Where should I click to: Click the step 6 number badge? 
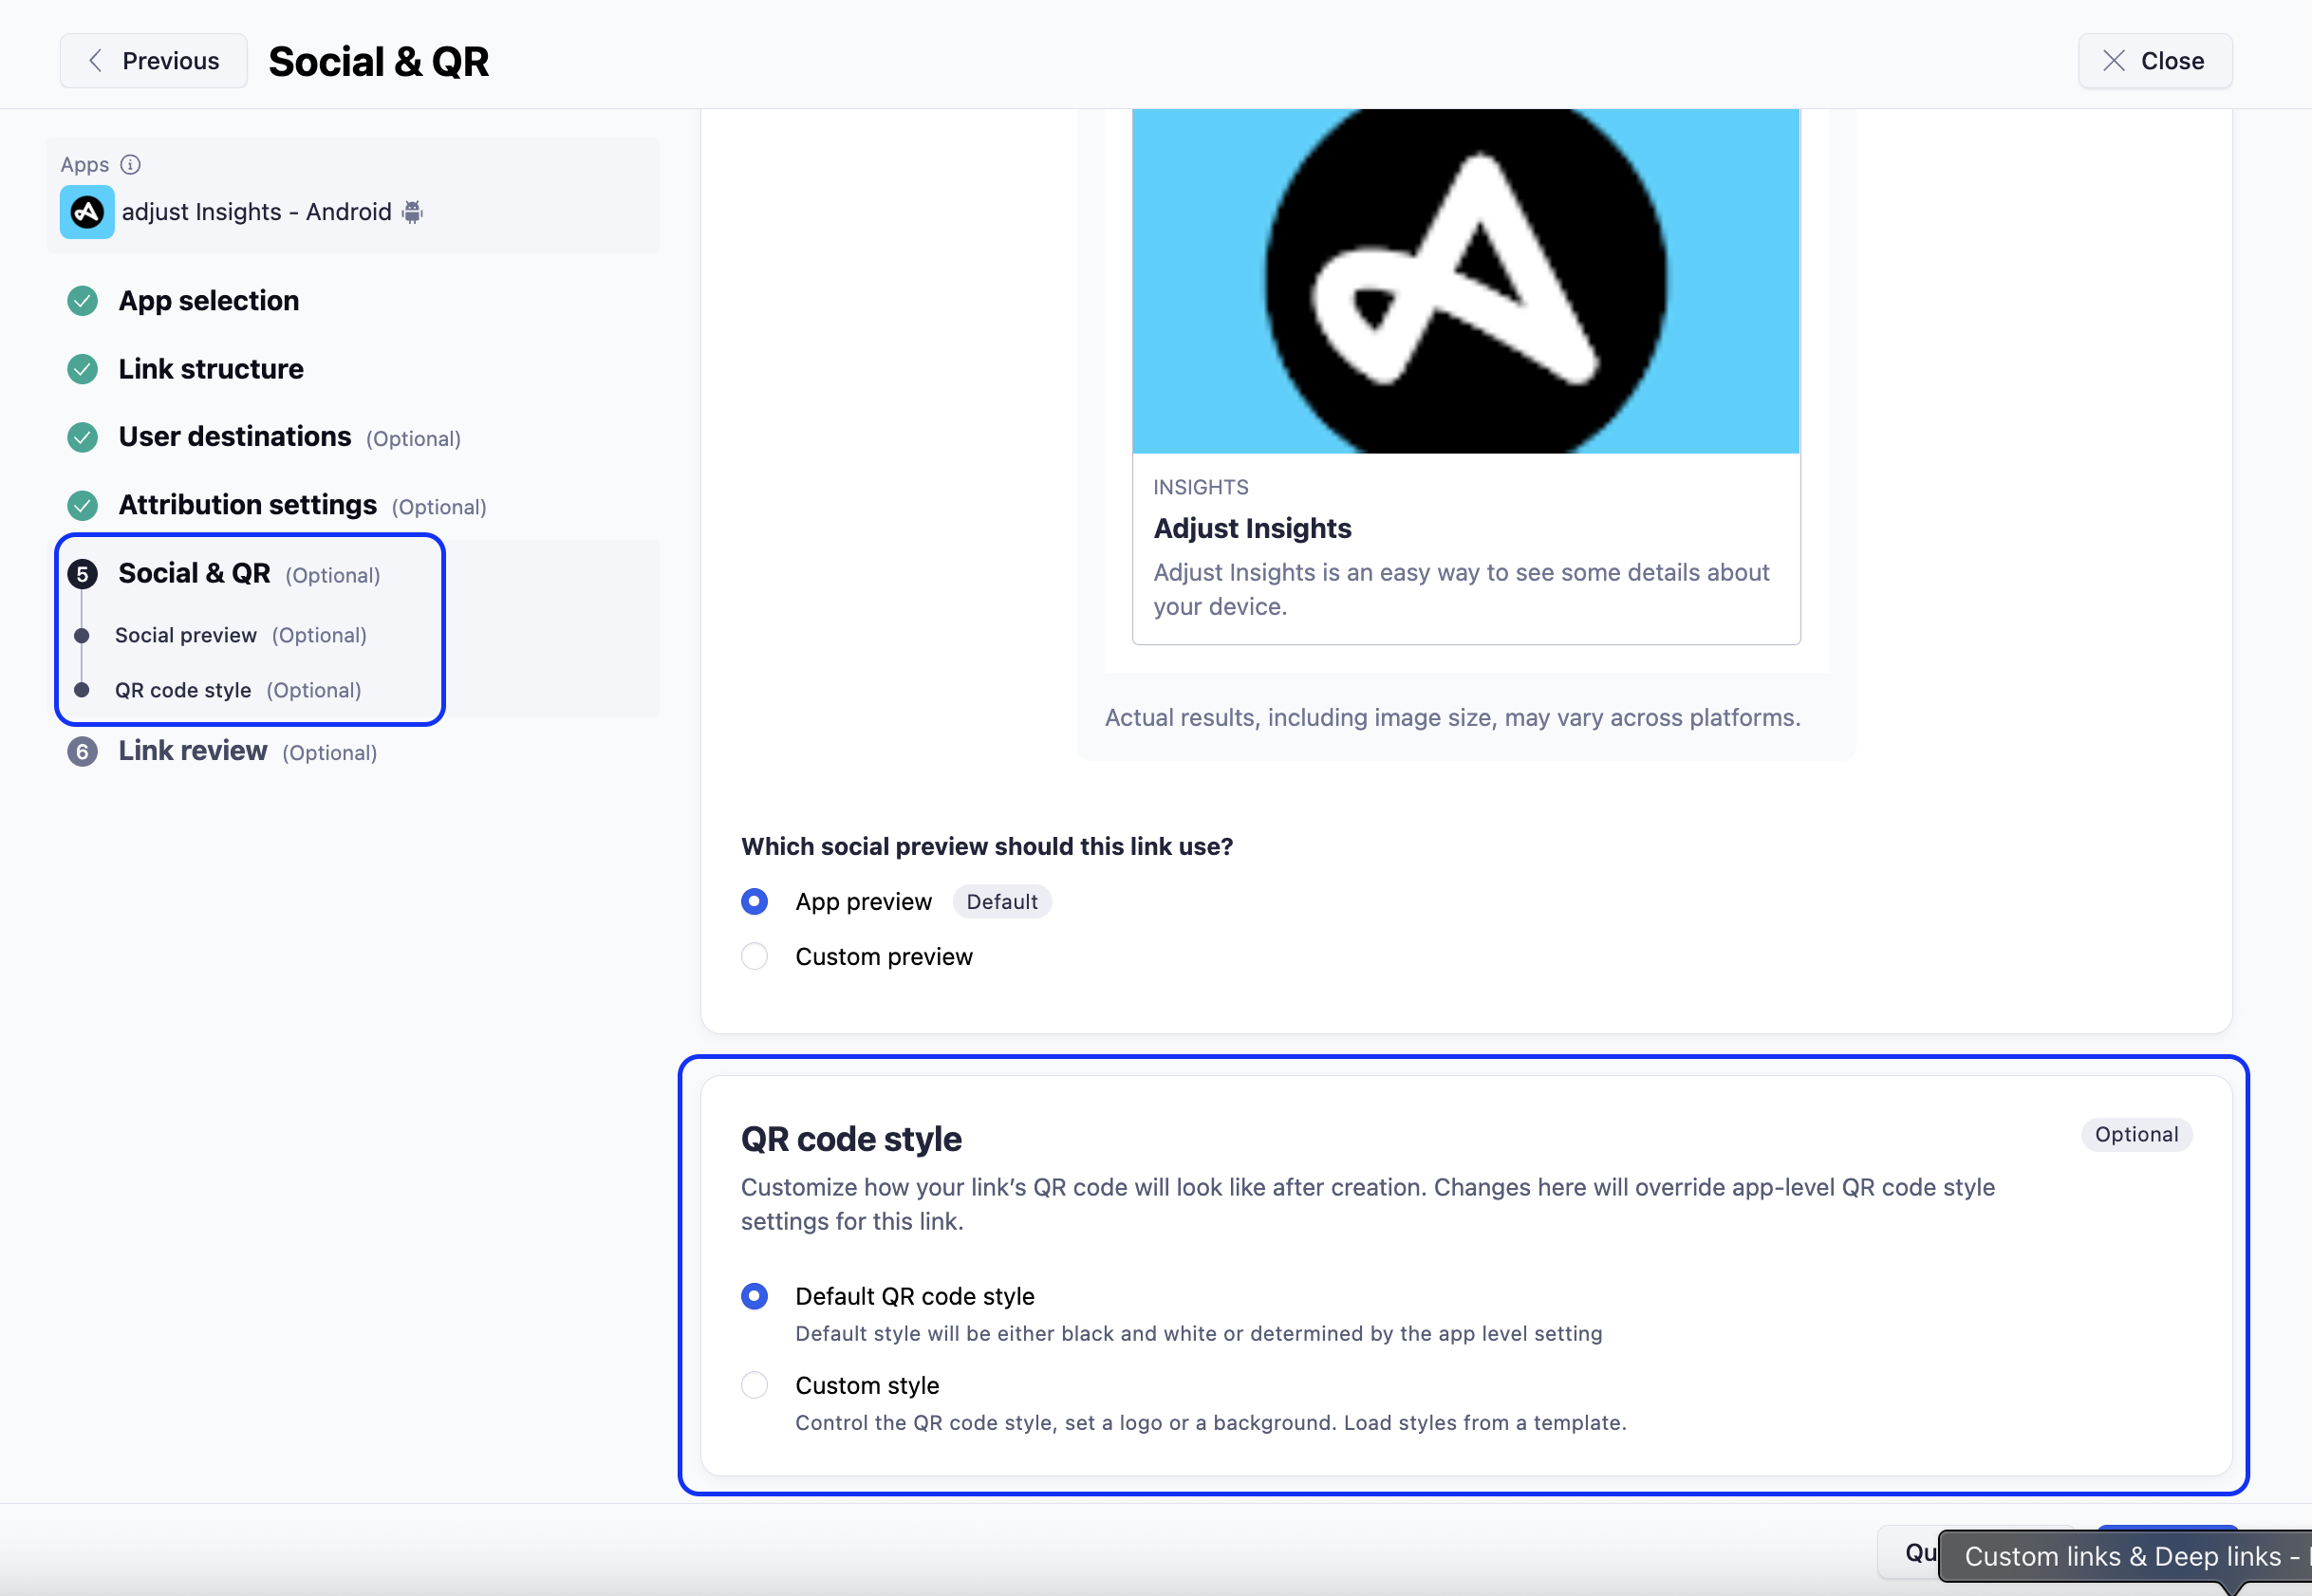[82, 752]
